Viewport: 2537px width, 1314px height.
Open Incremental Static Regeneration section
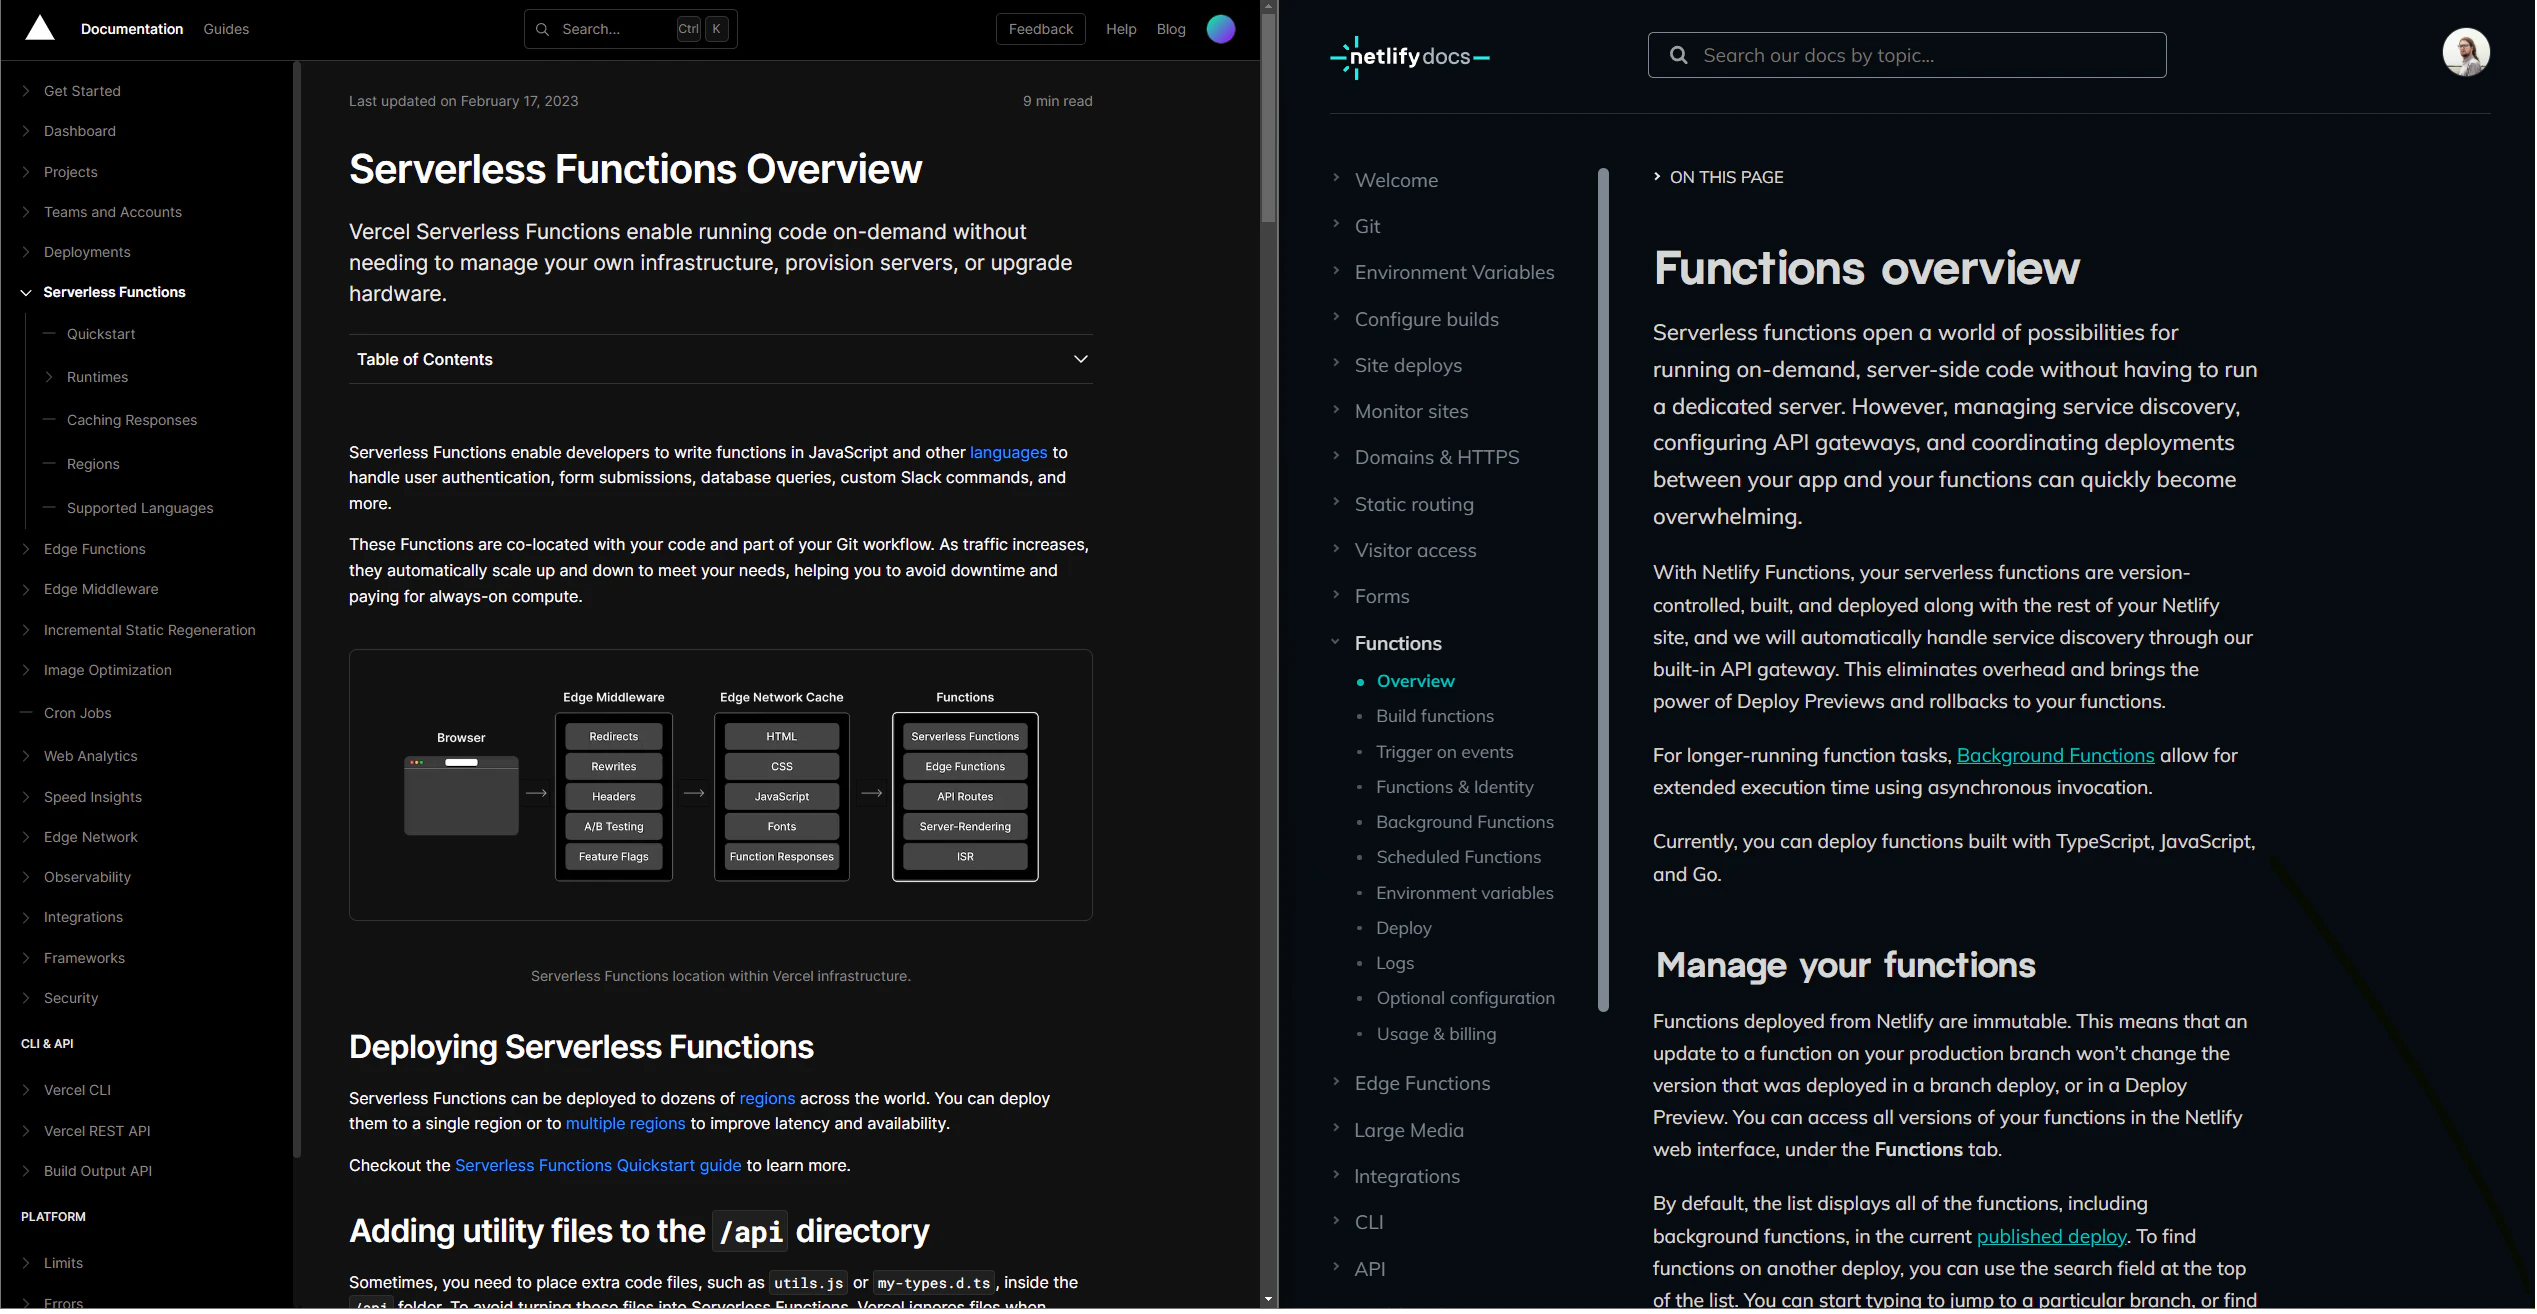tap(149, 630)
